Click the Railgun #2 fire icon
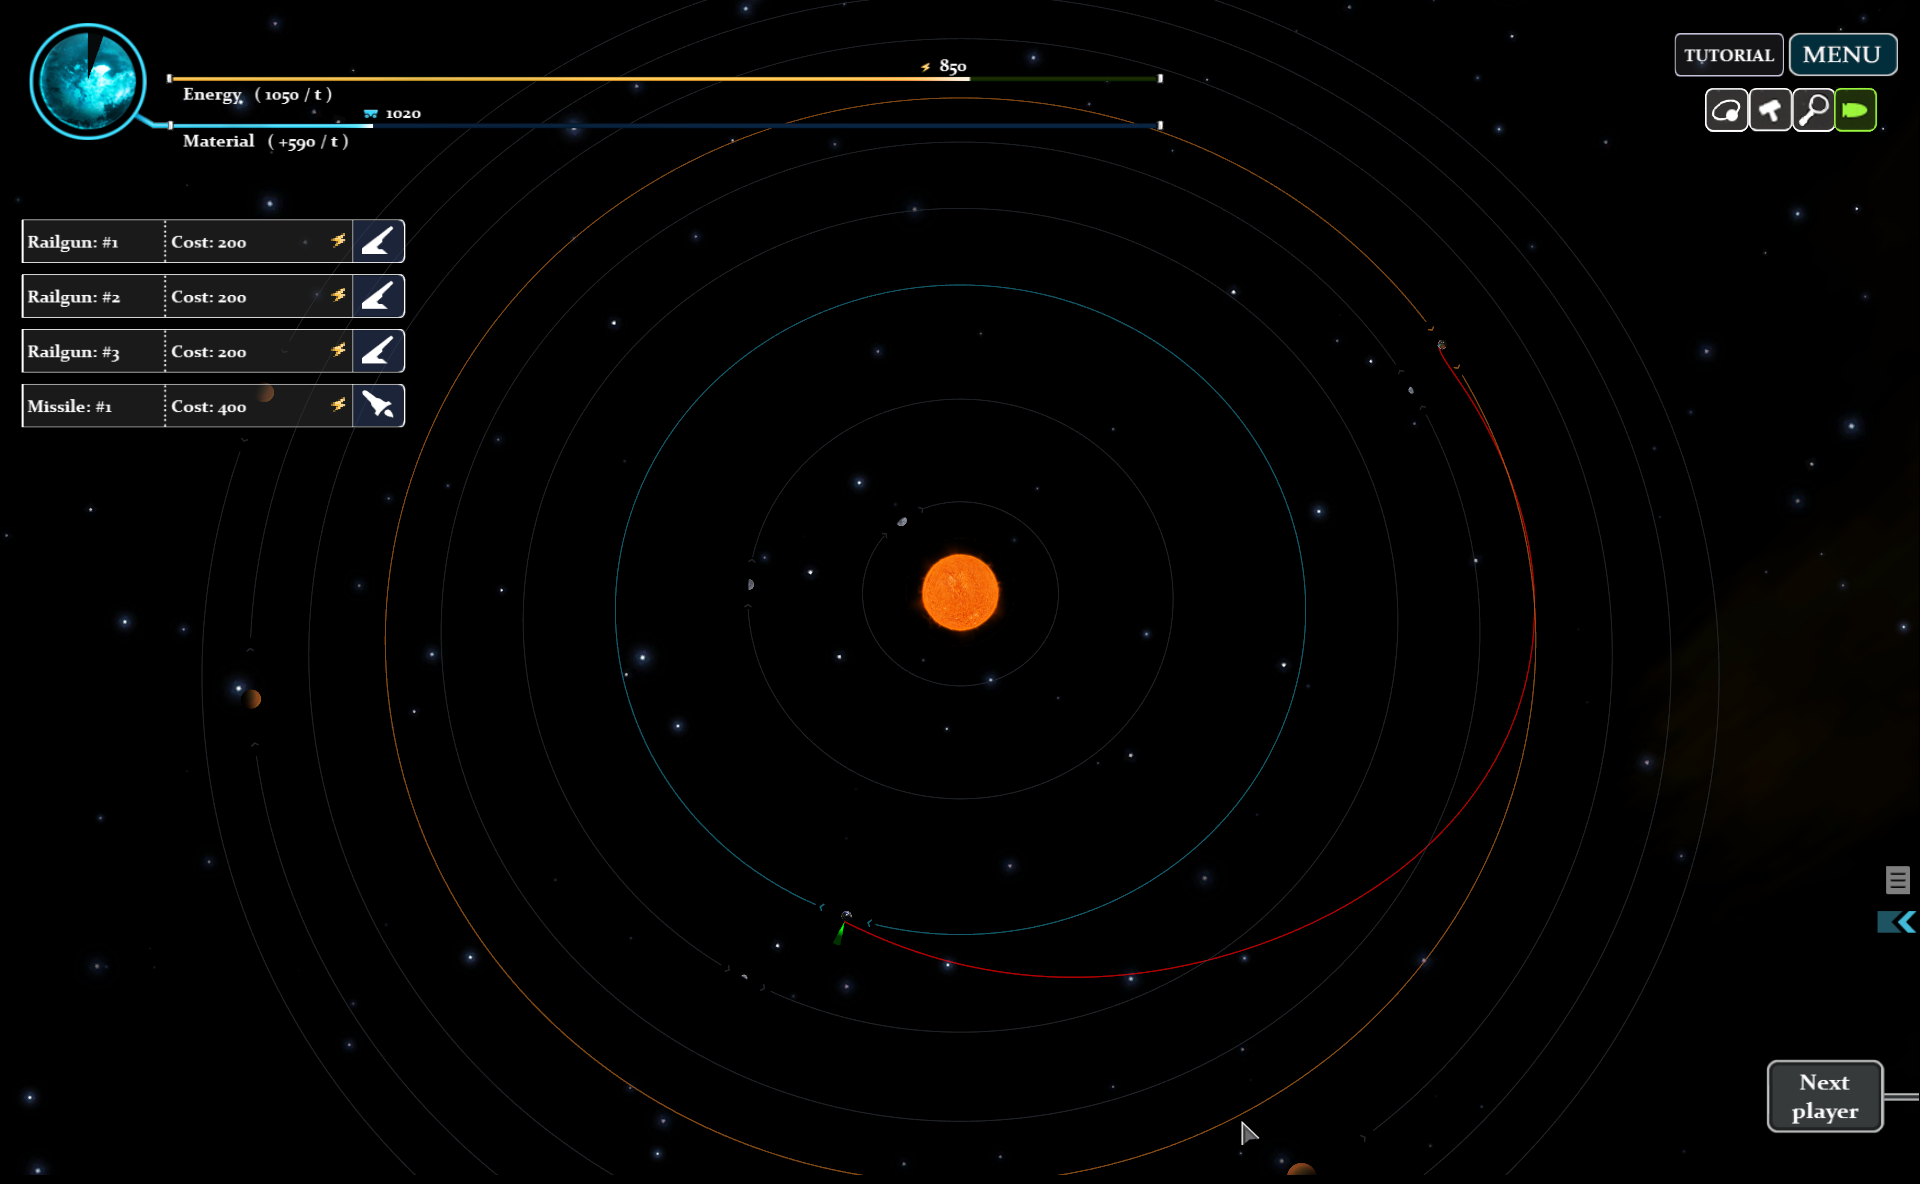Screen dimensions: 1920x1184 (x=378, y=296)
